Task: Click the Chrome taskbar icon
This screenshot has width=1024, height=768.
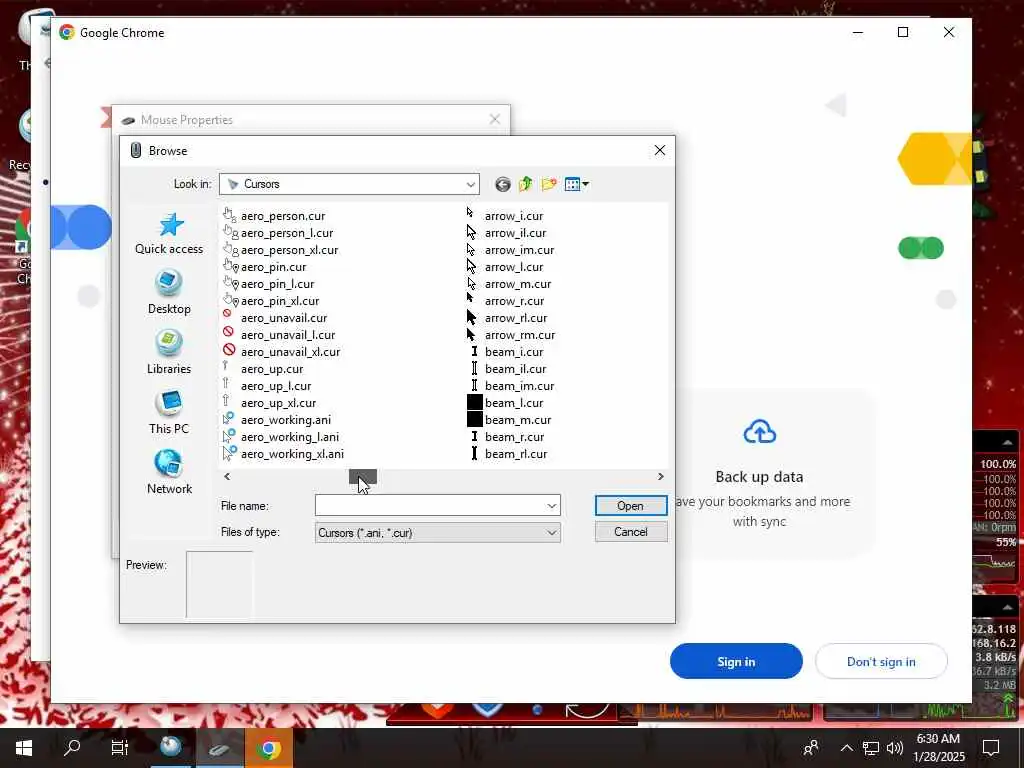Action: [x=268, y=748]
